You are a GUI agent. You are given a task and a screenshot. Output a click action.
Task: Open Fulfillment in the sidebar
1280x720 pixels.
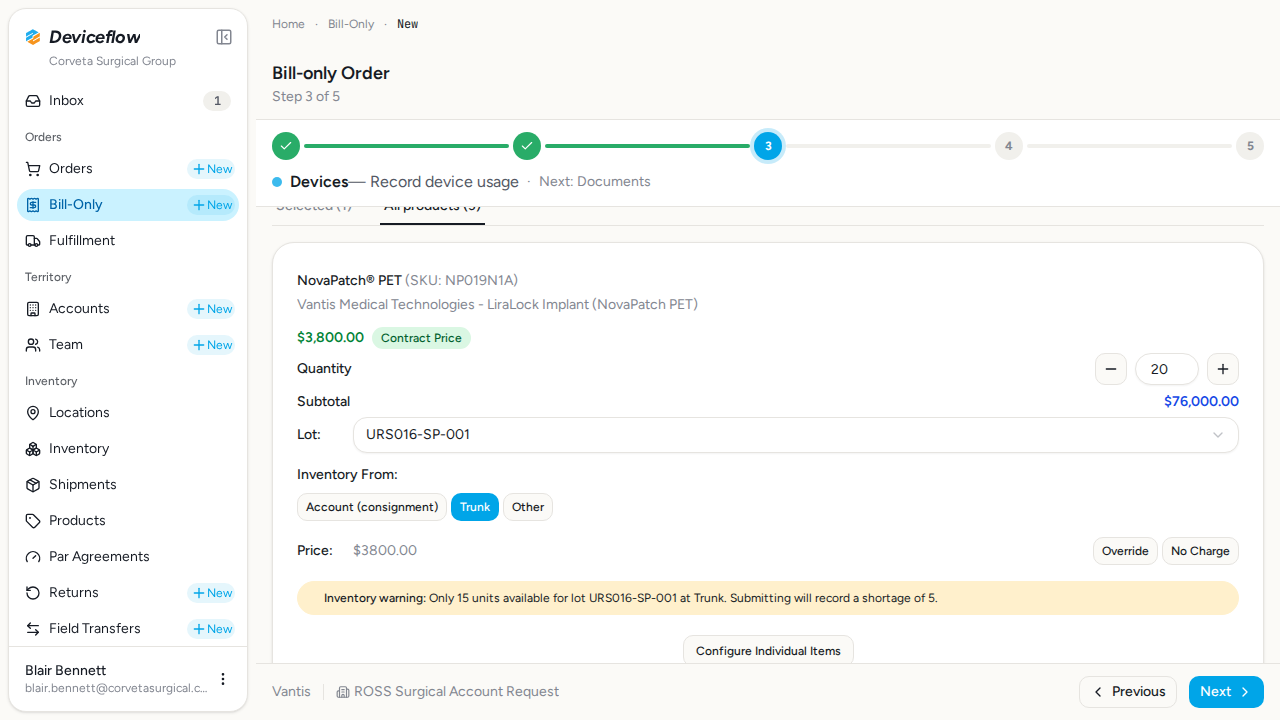tap(128, 241)
